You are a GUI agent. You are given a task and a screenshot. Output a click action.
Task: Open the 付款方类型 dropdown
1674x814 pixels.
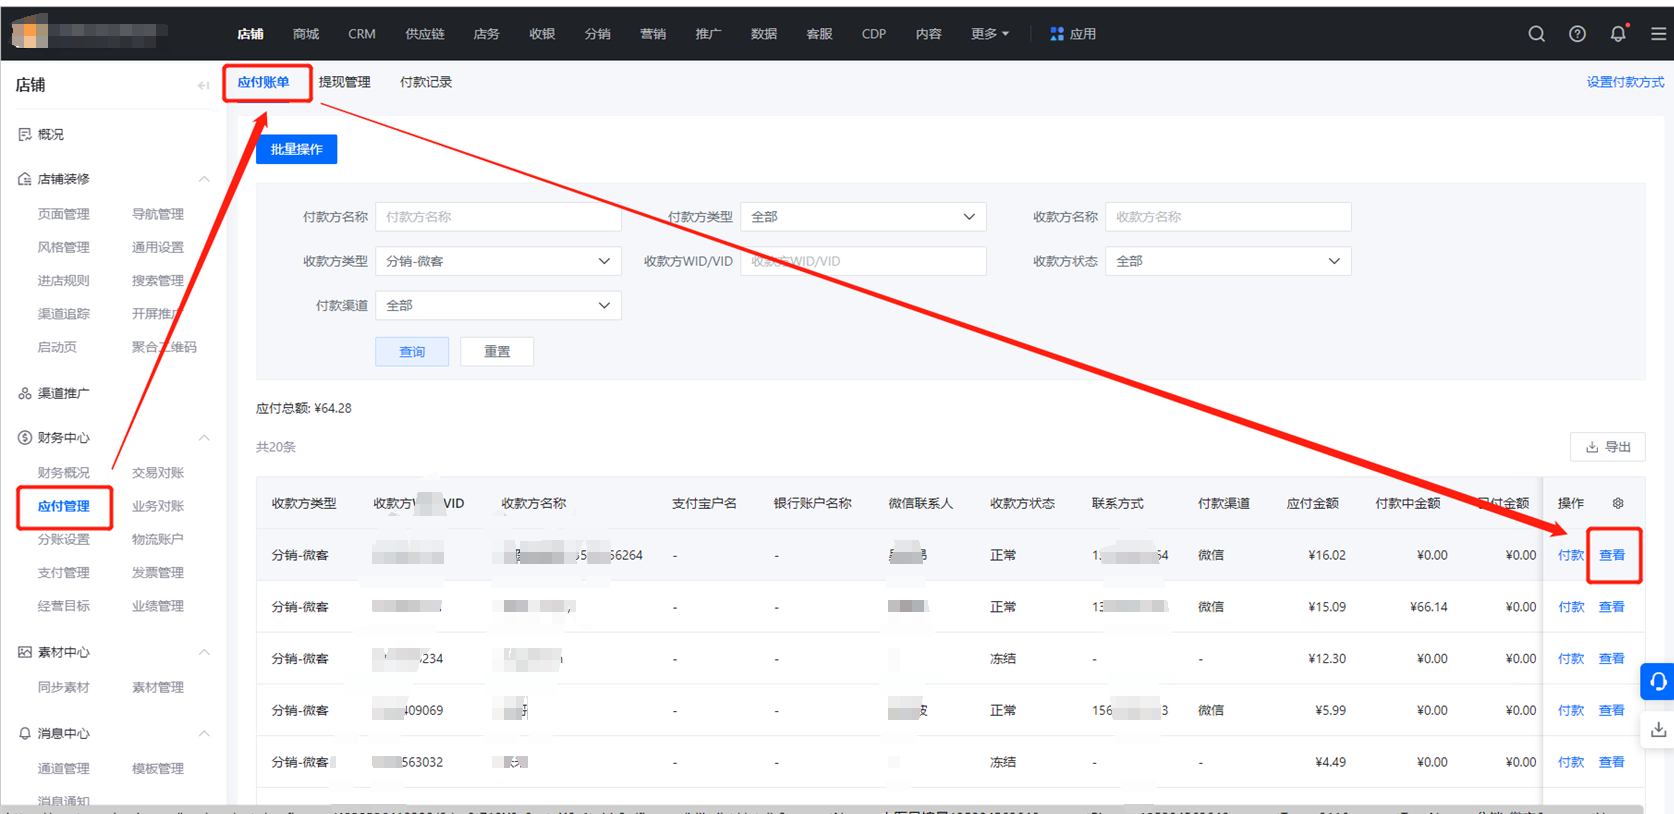(863, 217)
